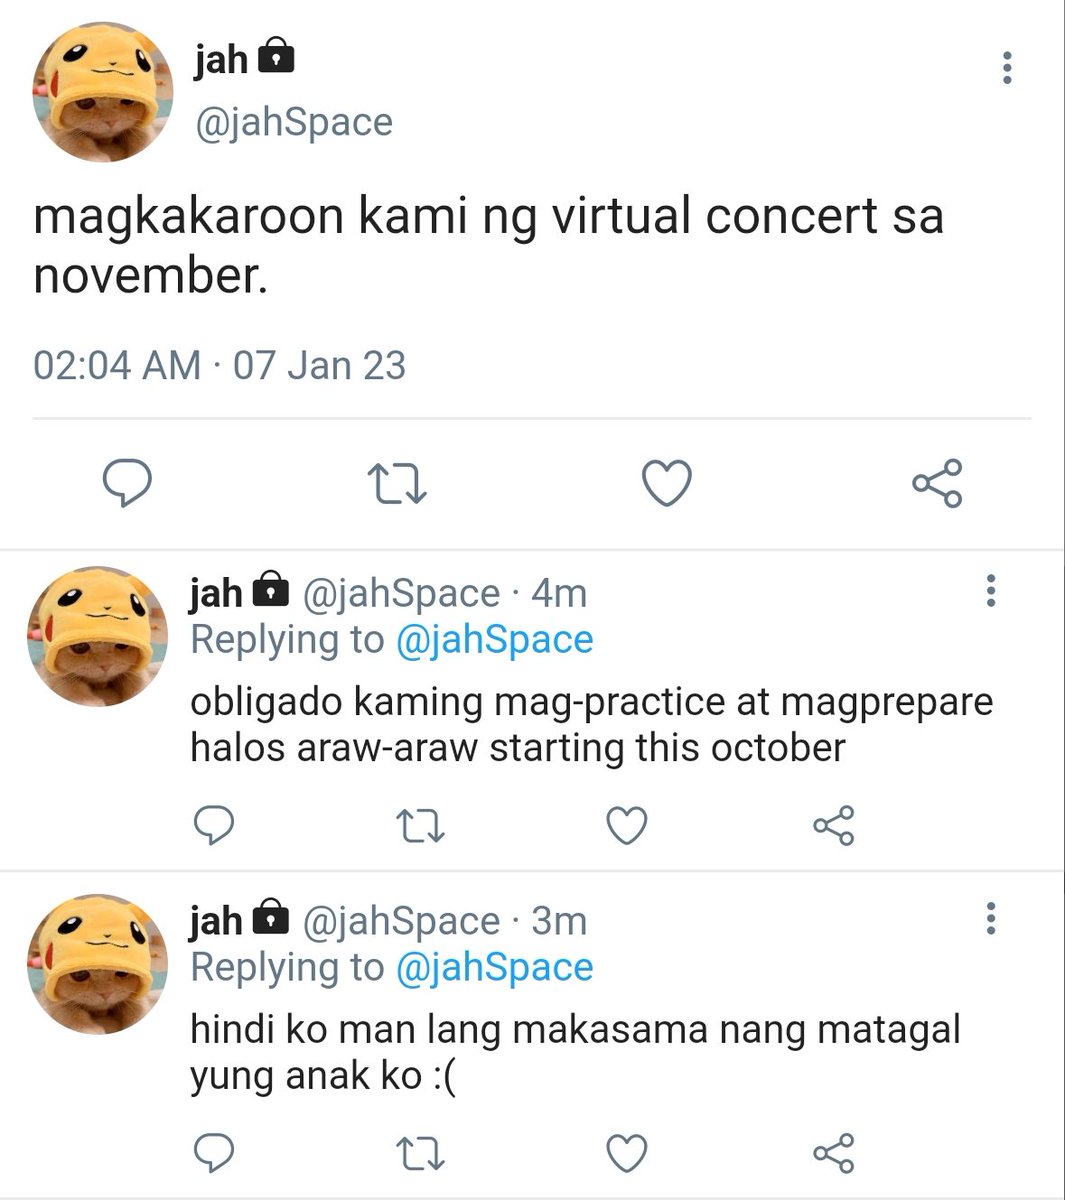This screenshot has height=1200, width=1065.
Task: Share the 'hindi ko man lang' reply
Action: click(x=834, y=1153)
